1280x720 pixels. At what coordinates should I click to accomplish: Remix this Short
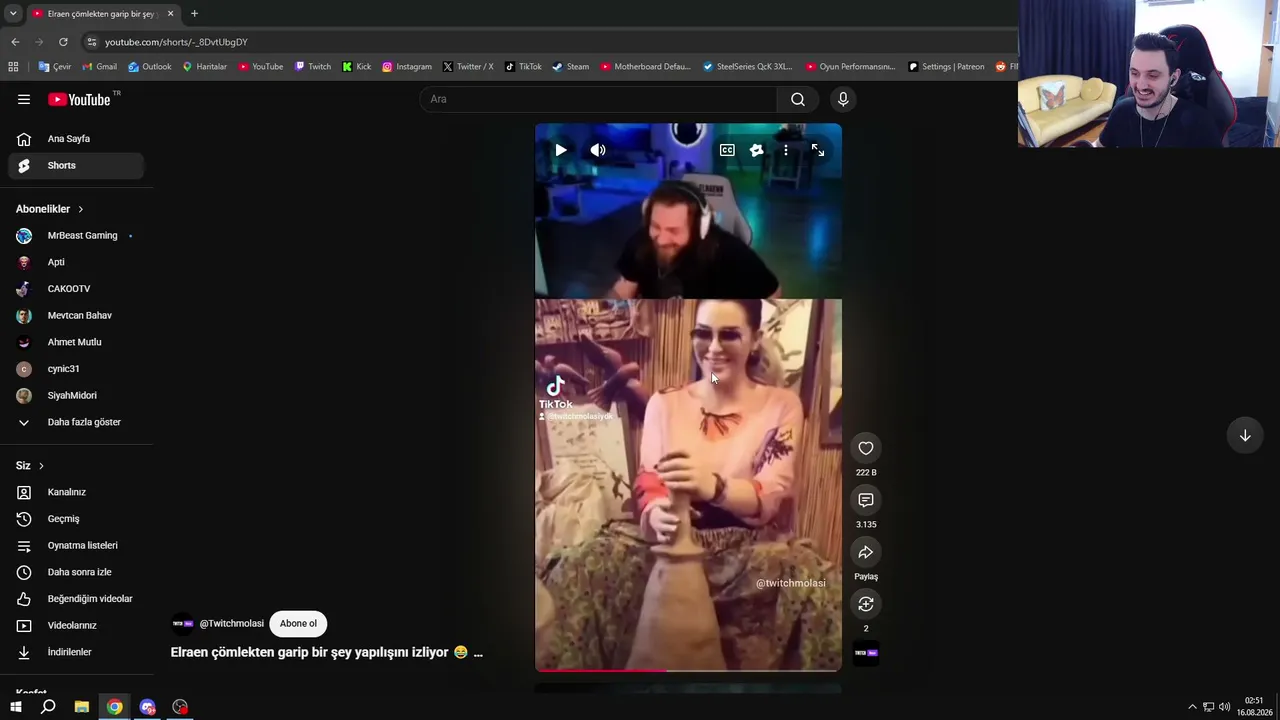point(866,604)
